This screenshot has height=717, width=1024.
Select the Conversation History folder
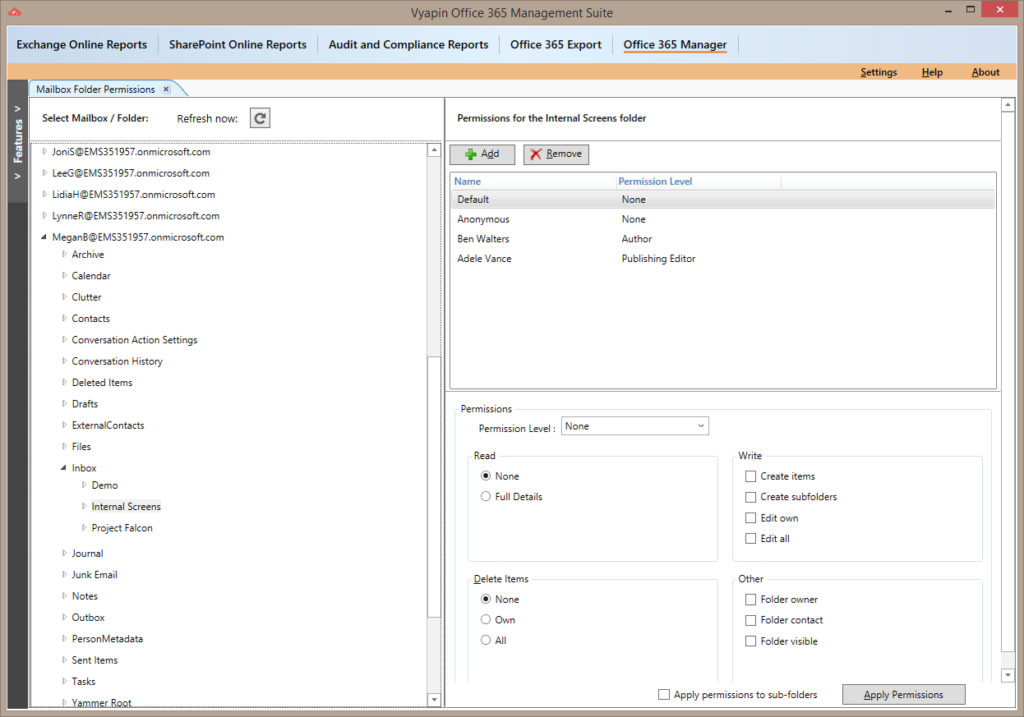pyautogui.click(x=117, y=361)
